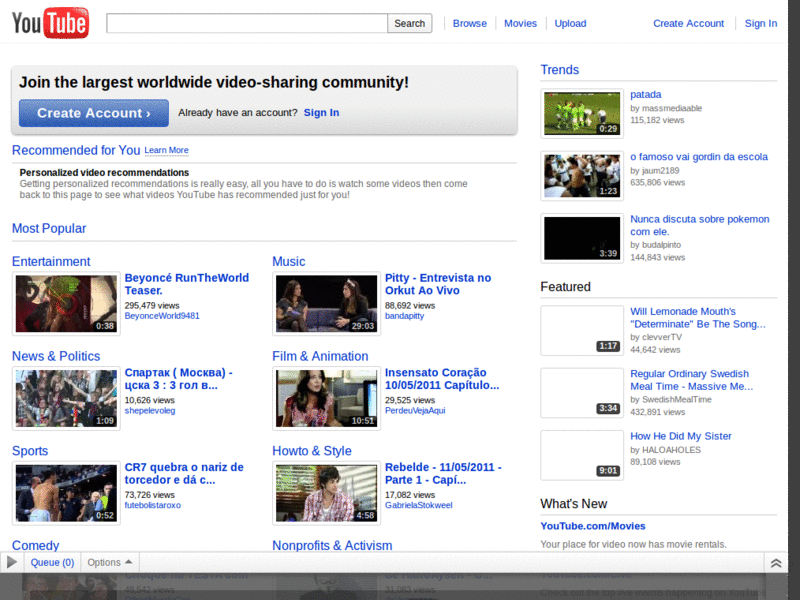Open the Upload menu item
The height and width of the screenshot is (600, 800).
tap(570, 23)
